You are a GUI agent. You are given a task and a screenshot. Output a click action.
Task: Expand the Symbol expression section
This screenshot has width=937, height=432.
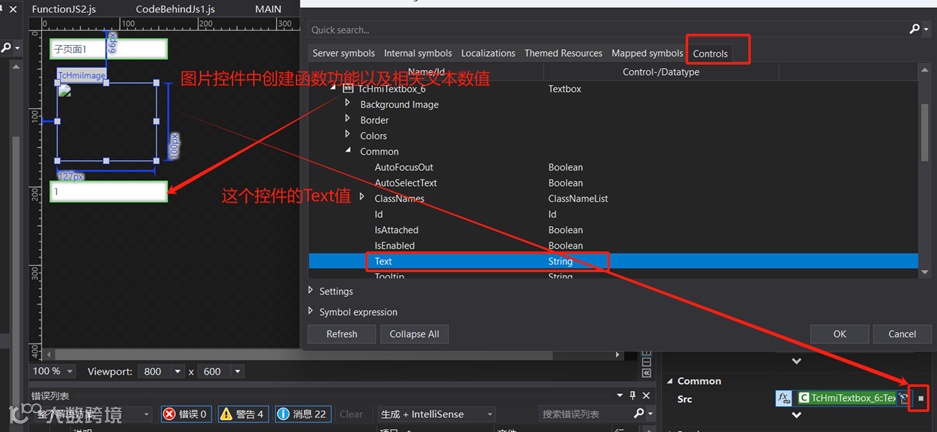pyautogui.click(x=310, y=311)
